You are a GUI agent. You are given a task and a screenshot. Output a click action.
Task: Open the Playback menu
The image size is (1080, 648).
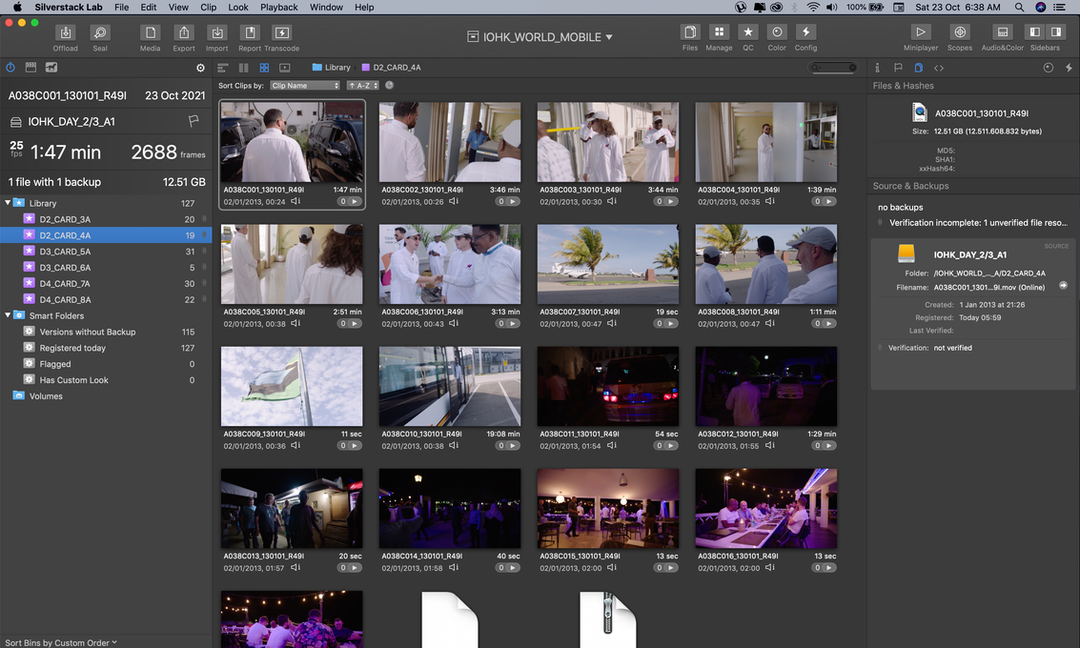coord(279,7)
